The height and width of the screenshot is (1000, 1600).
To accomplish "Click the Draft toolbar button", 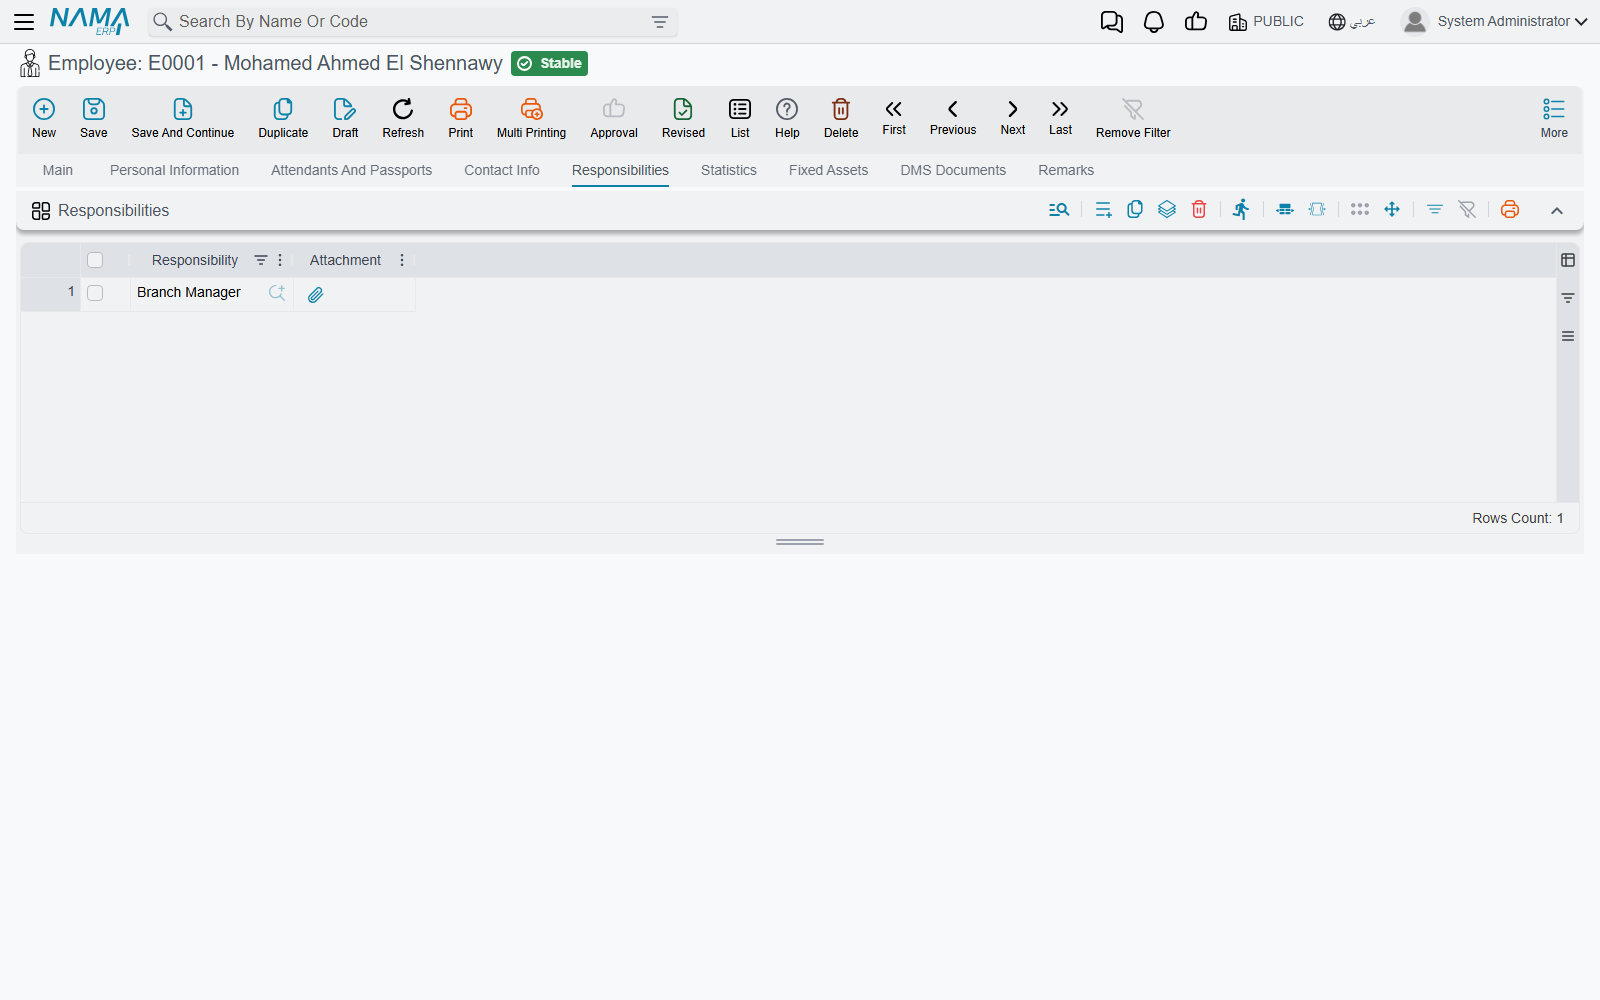I will (x=345, y=118).
